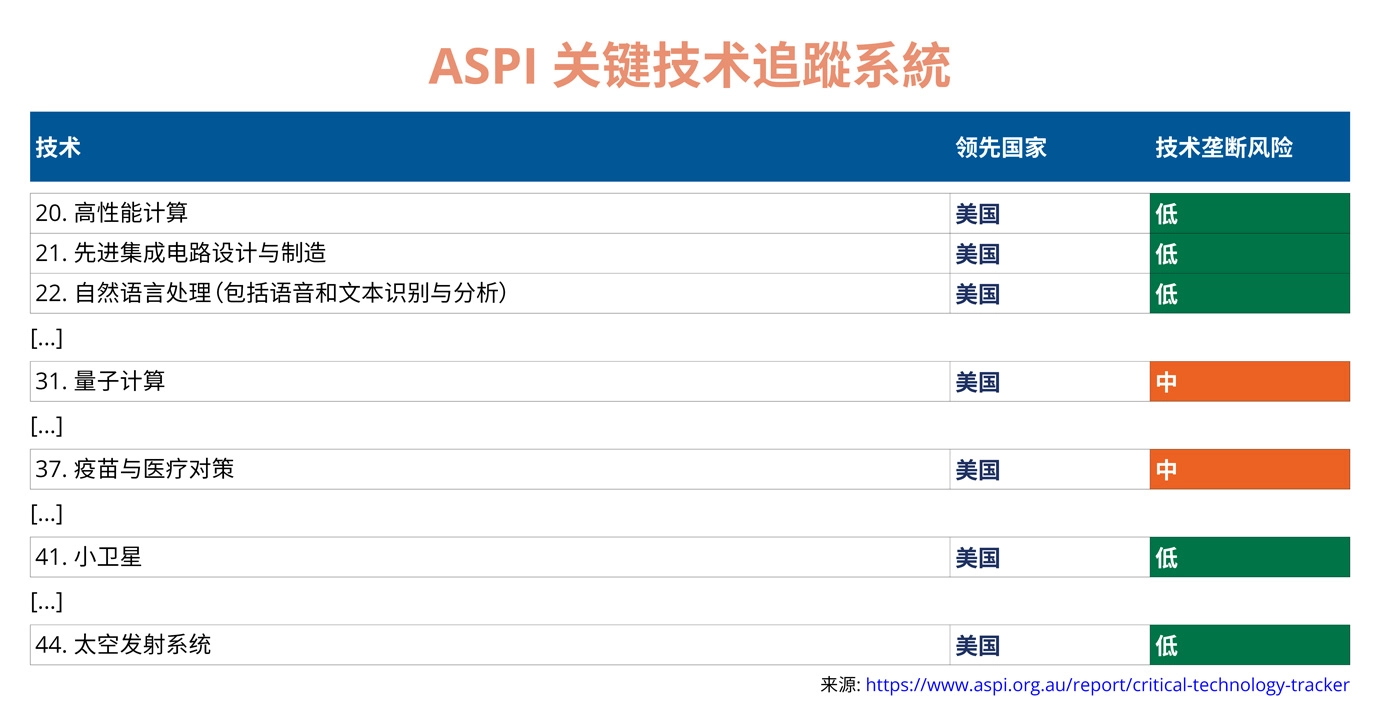Viewport: 1380px width, 721px height.
Task: Select the orange "中" risk cell for 疫苗与医疗对策
Action: point(1249,469)
